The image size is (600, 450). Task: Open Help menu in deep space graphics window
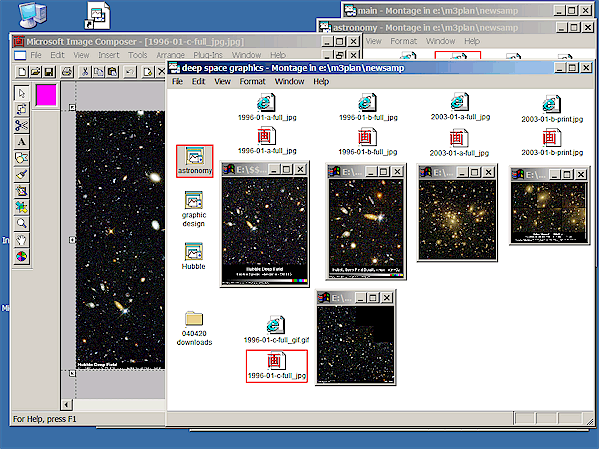(321, 82)
